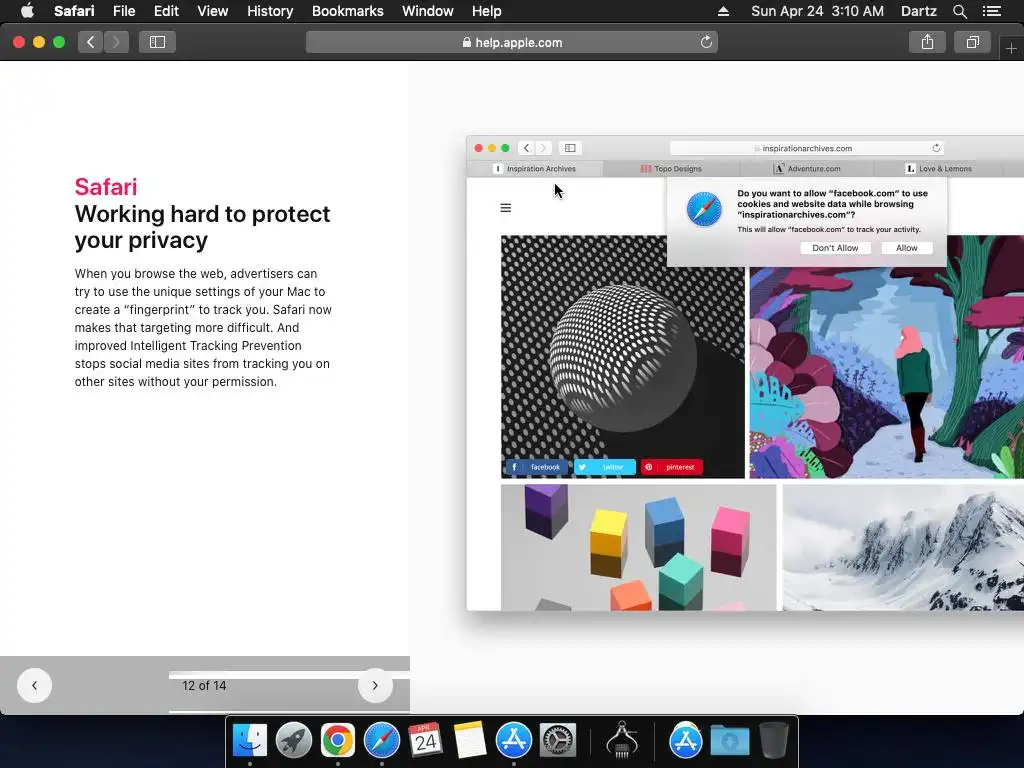Image resolution: width=1024 pixels, height=768 pixels.
Task: Open the Share menu
Action: tap(927, 42)
